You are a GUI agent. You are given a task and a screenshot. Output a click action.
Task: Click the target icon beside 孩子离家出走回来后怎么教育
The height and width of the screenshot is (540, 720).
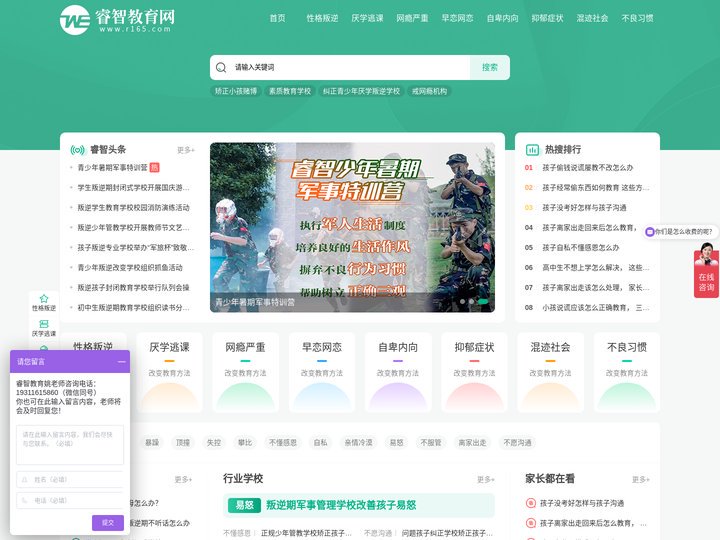coord(530,523)
